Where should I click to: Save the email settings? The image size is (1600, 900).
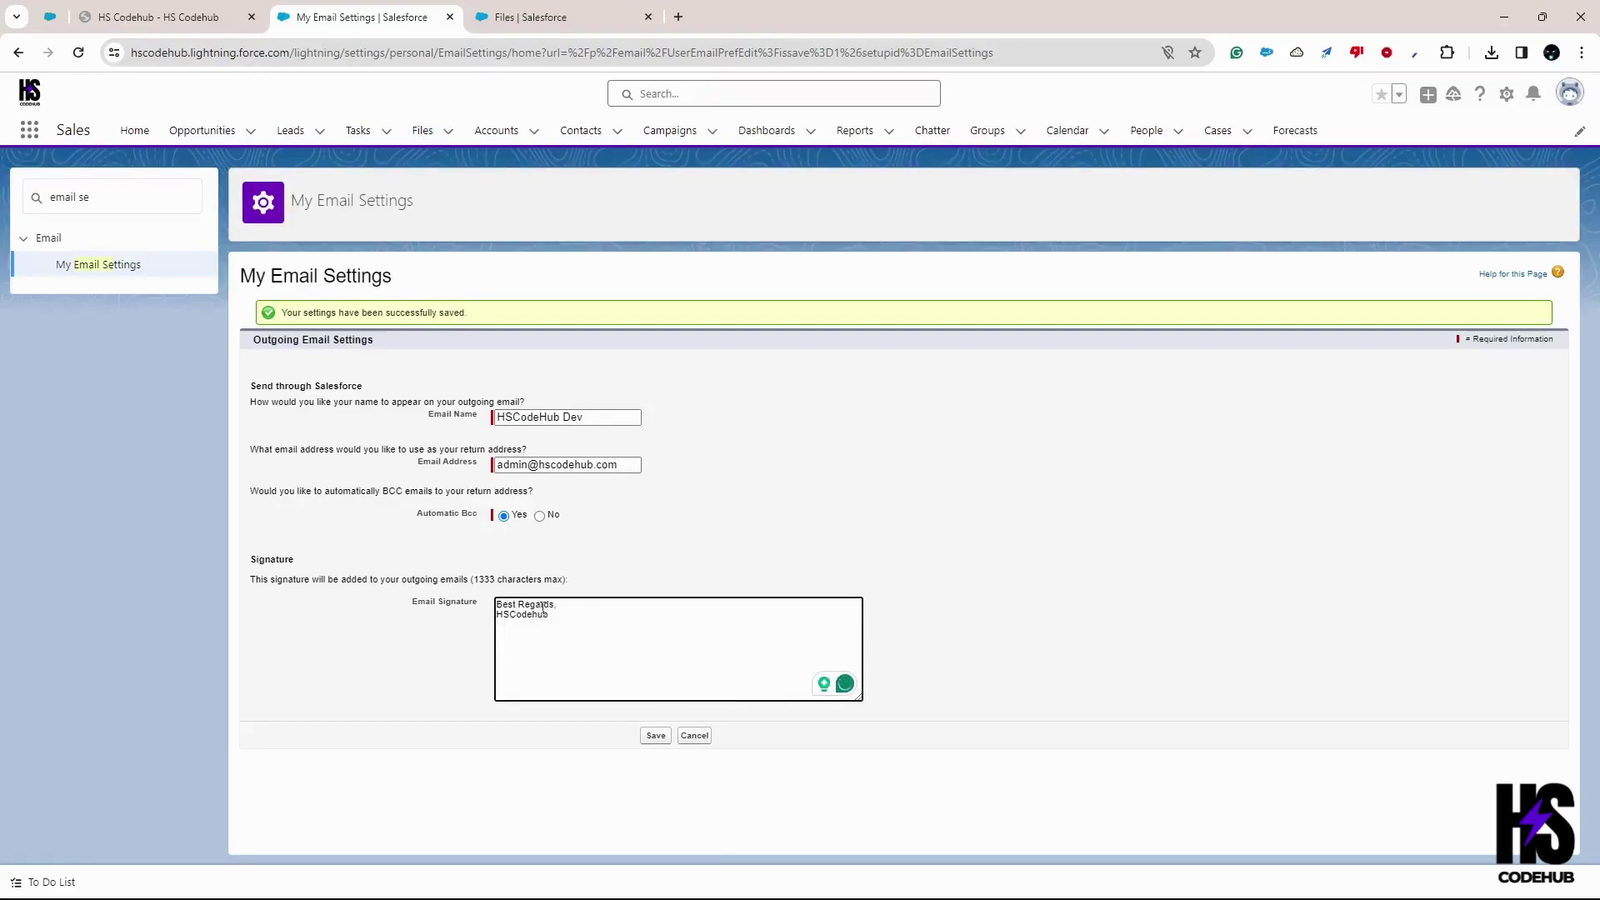coord(656,736)
